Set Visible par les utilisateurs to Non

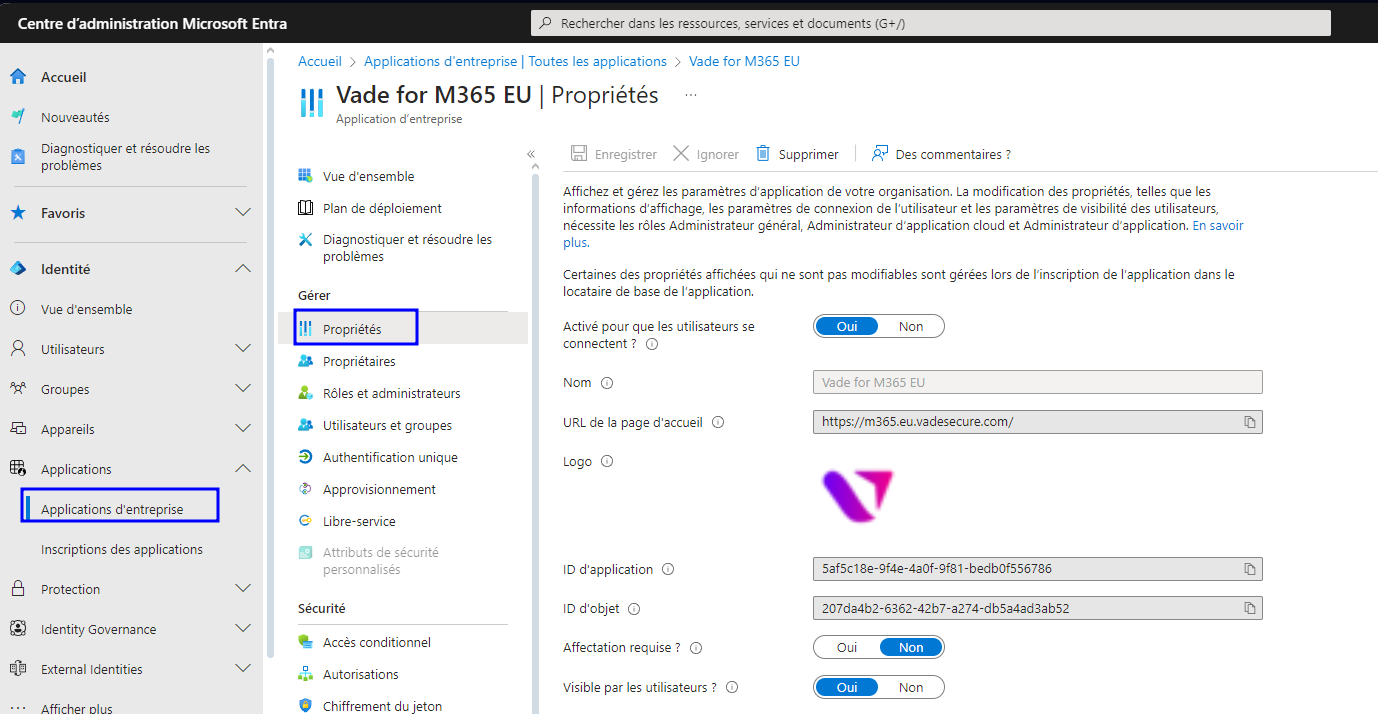pyautogui.click(x=911, y=687)
